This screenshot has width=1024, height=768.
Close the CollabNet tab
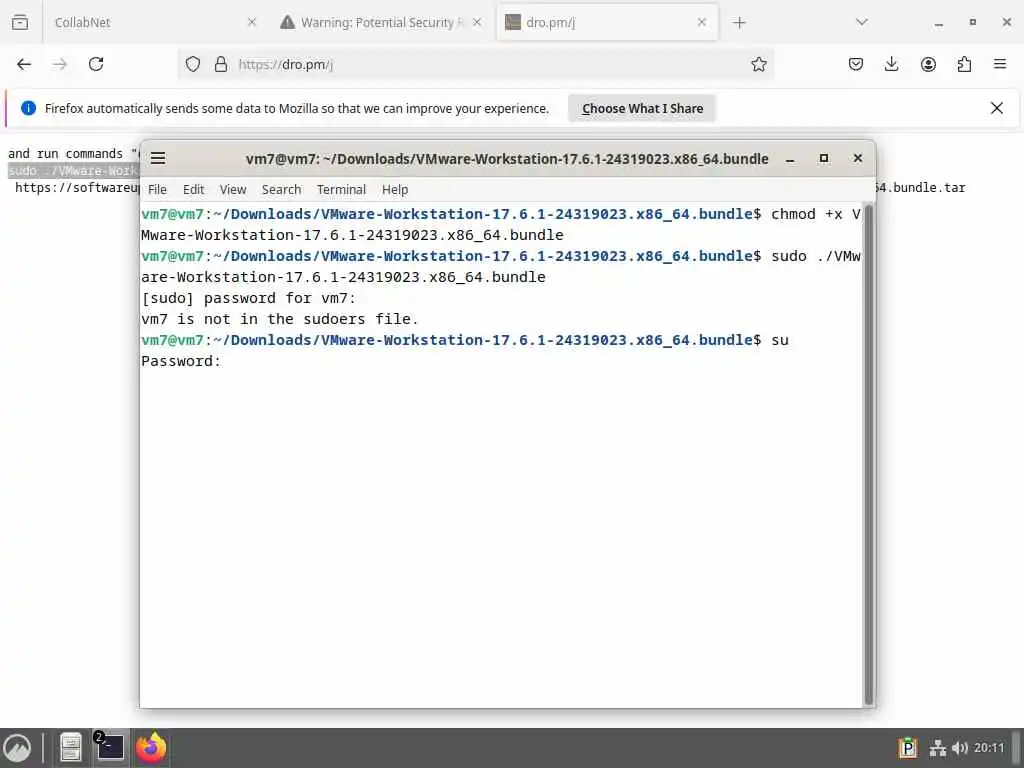pyautogui.click(x=252, y=22)
